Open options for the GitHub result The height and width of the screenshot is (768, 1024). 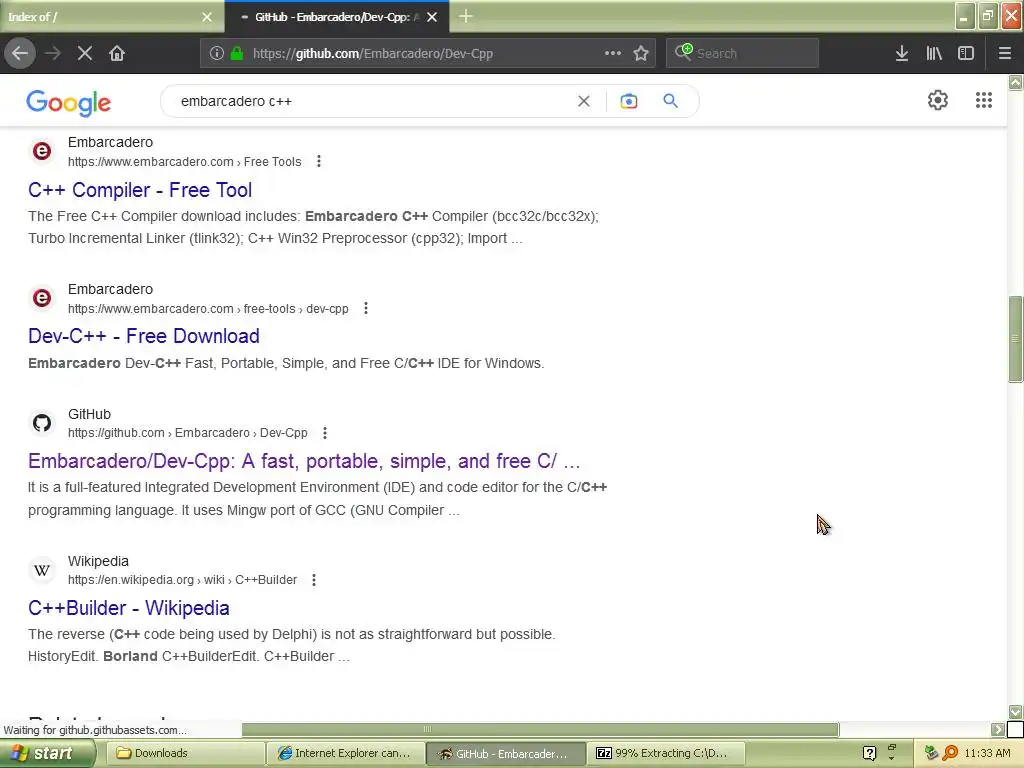point(325,433)
